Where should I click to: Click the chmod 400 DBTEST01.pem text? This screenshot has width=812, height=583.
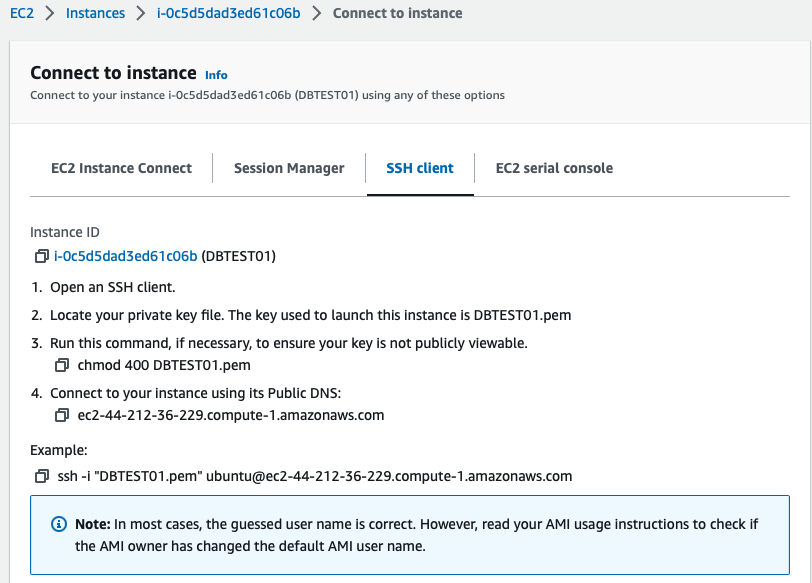tap(164, 366)
